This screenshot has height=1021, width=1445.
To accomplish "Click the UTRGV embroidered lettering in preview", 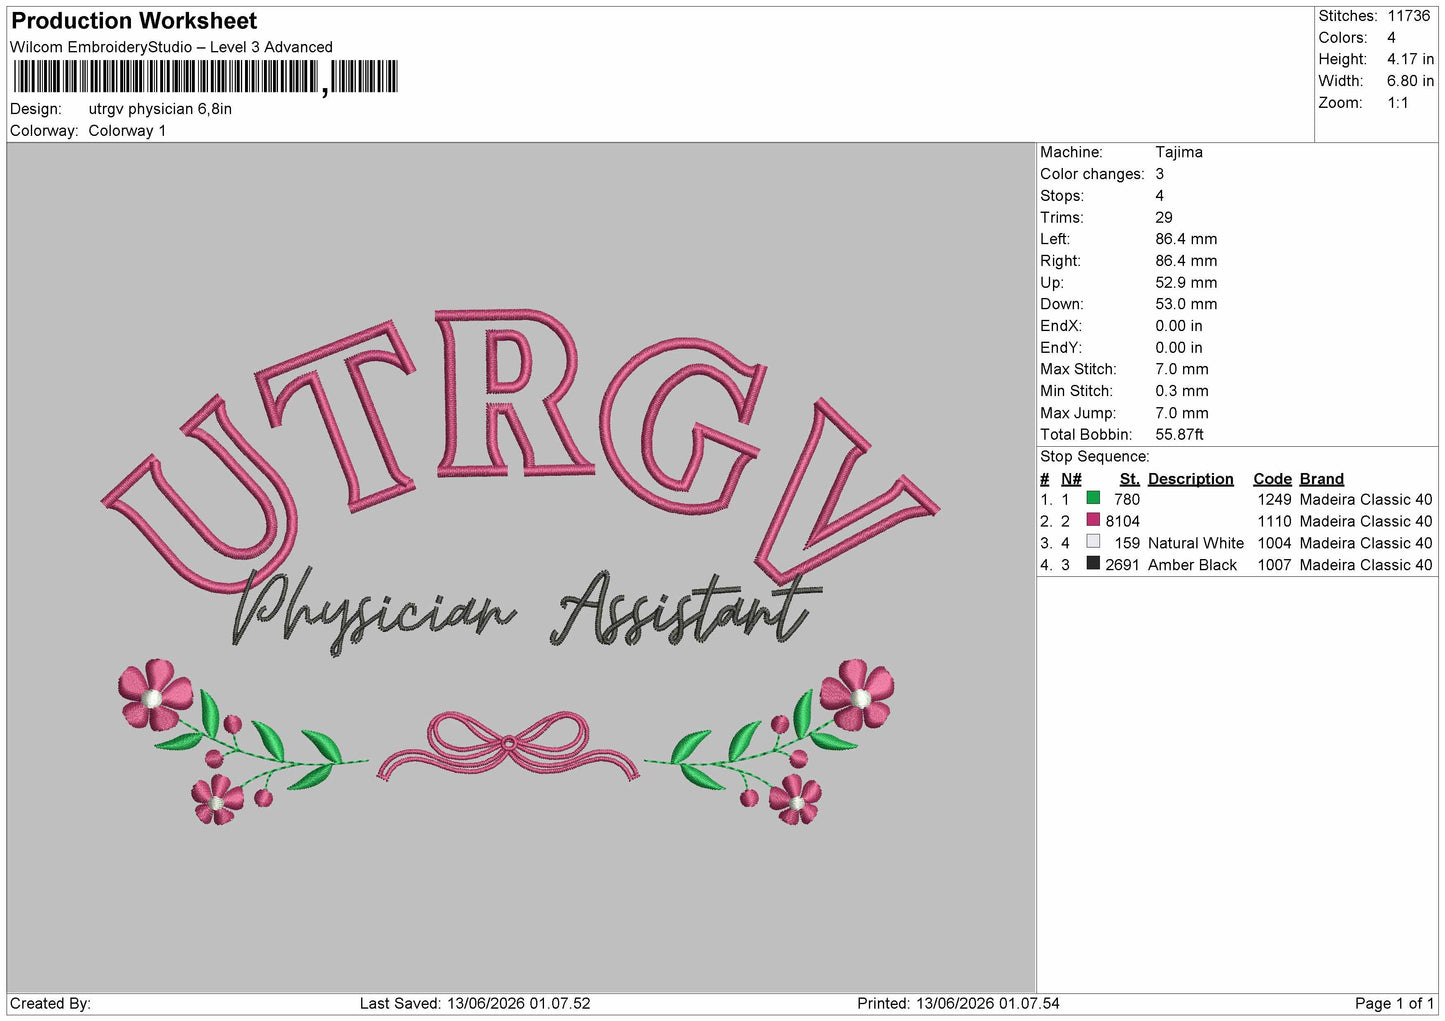I will 520,450.
